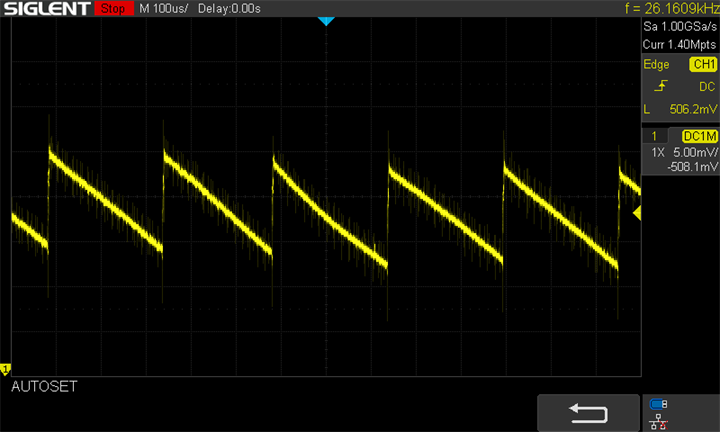Click the blue trigger position marker
This screenshot has width=720, height=432.
pos(326,21)
